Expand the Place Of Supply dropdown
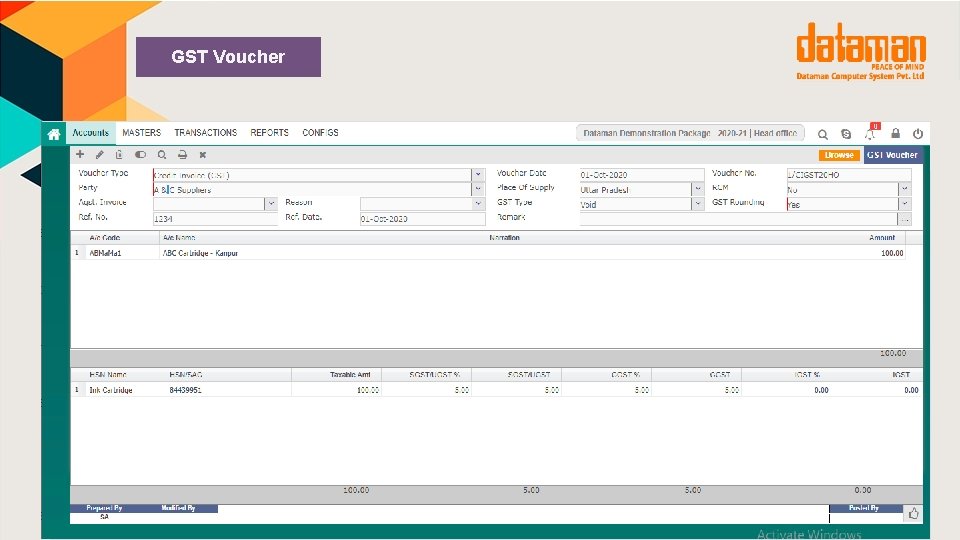 (697, 190)
